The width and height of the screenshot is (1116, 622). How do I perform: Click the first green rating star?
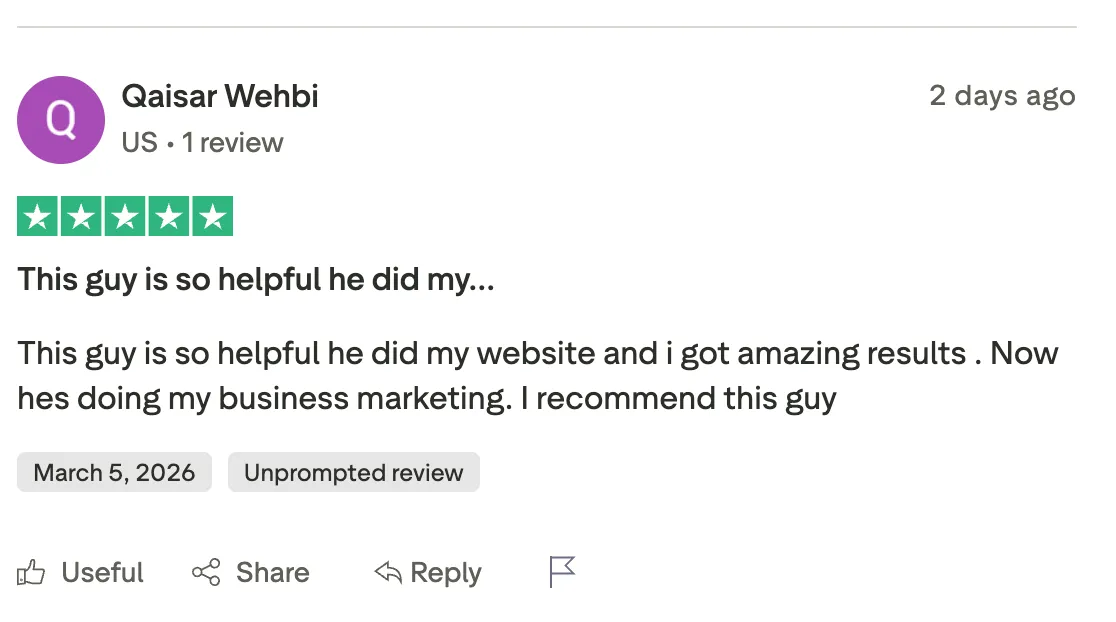(38, 217)
